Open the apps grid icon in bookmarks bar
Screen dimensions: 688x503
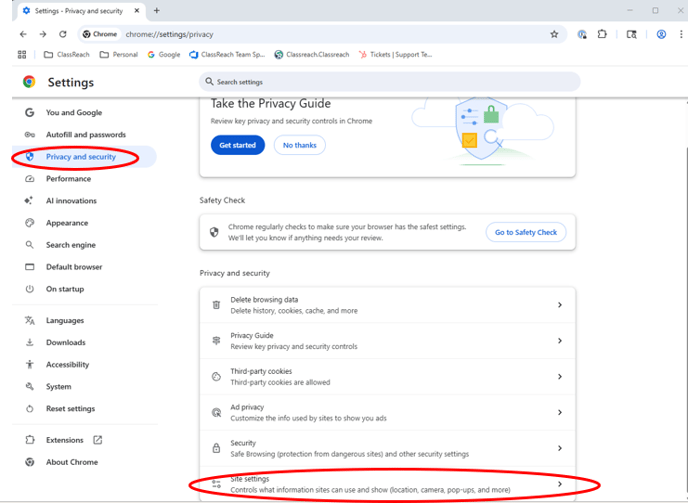click(x=22, y=54)
